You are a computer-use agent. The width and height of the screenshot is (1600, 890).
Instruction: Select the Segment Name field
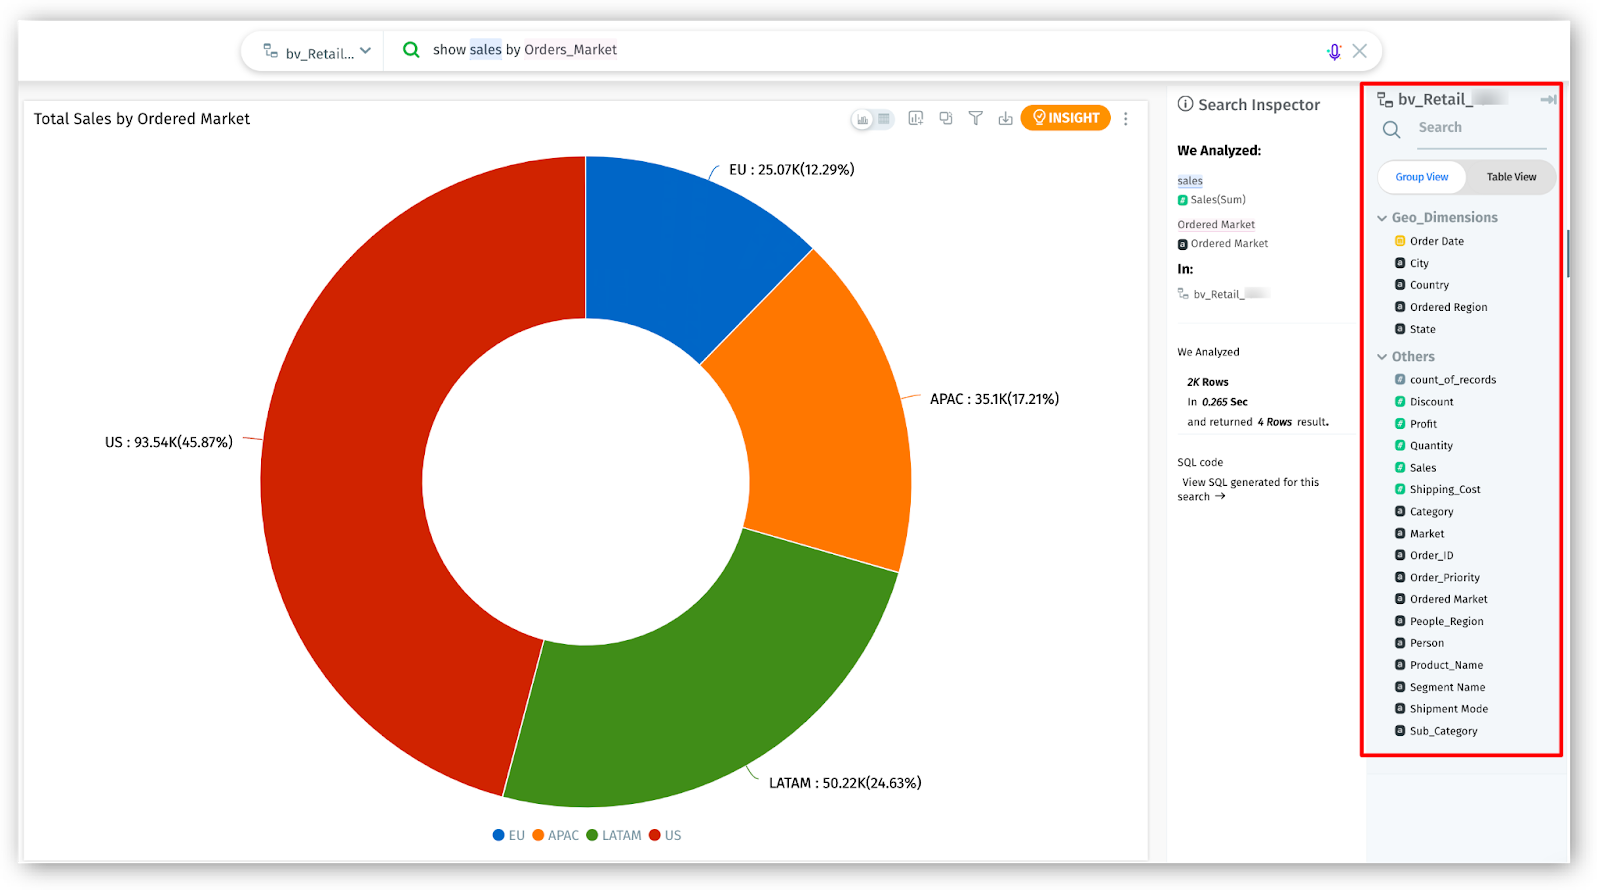(1447, 687)
